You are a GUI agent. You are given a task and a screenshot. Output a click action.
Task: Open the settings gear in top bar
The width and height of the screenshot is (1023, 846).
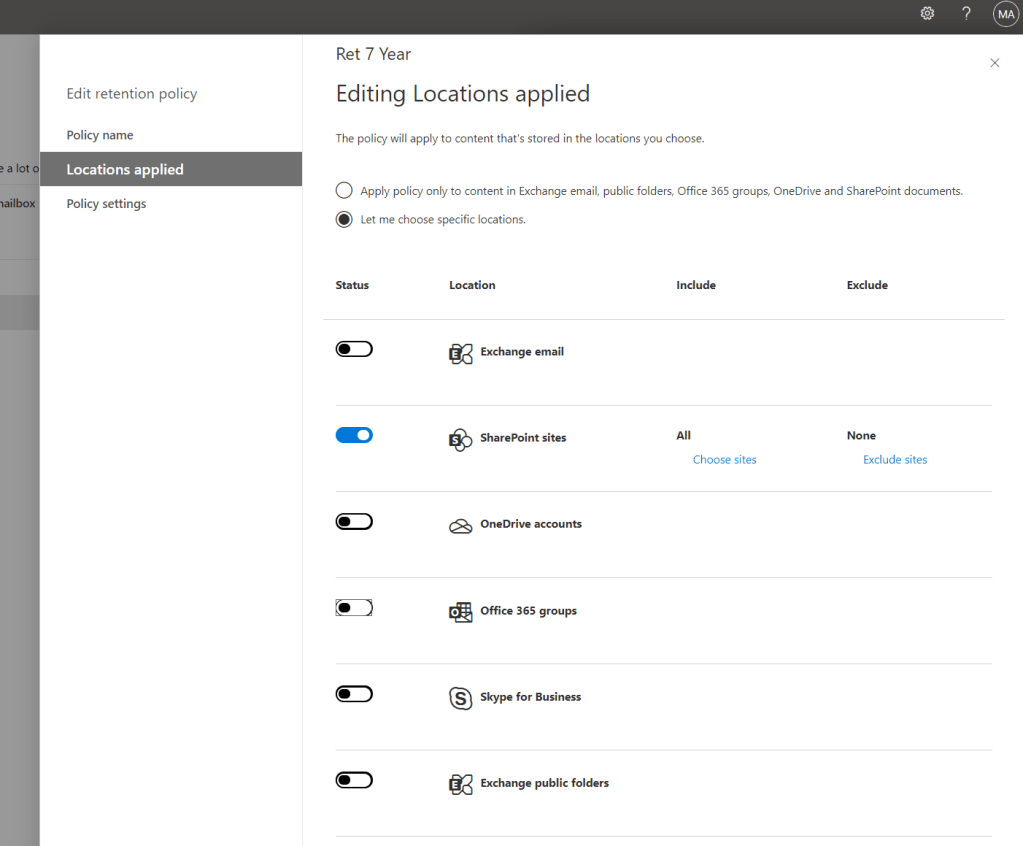tap(927, 13)
